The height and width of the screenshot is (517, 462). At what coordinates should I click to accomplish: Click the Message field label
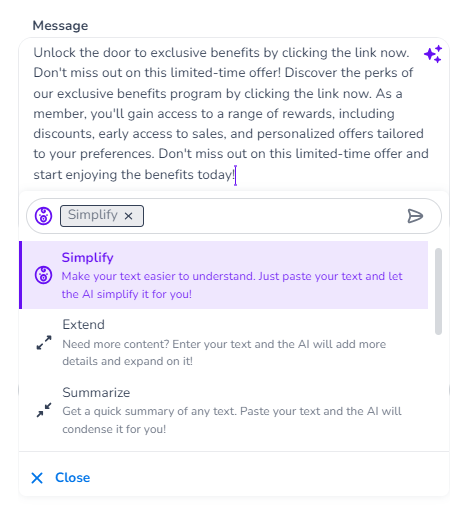click(x=60, y=26)
